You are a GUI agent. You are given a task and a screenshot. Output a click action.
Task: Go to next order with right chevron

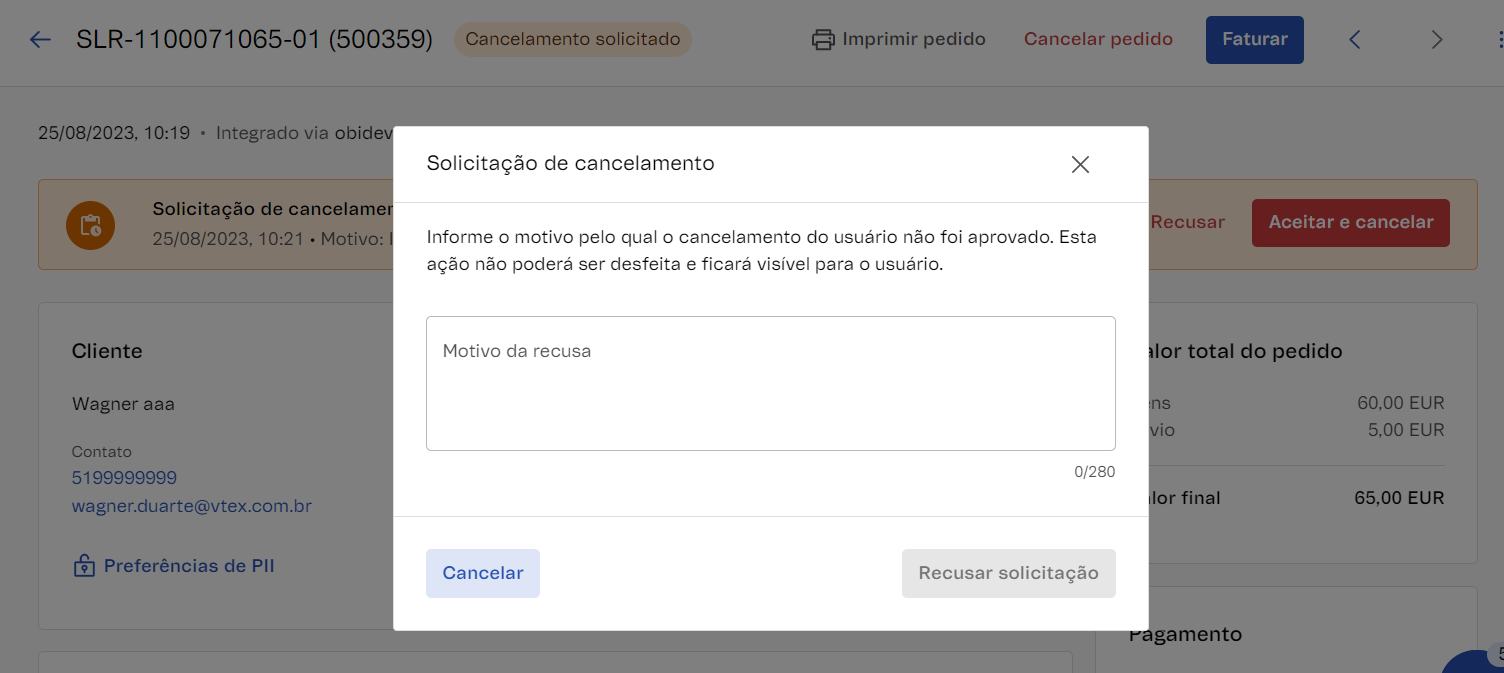[x=1437, y=40]
